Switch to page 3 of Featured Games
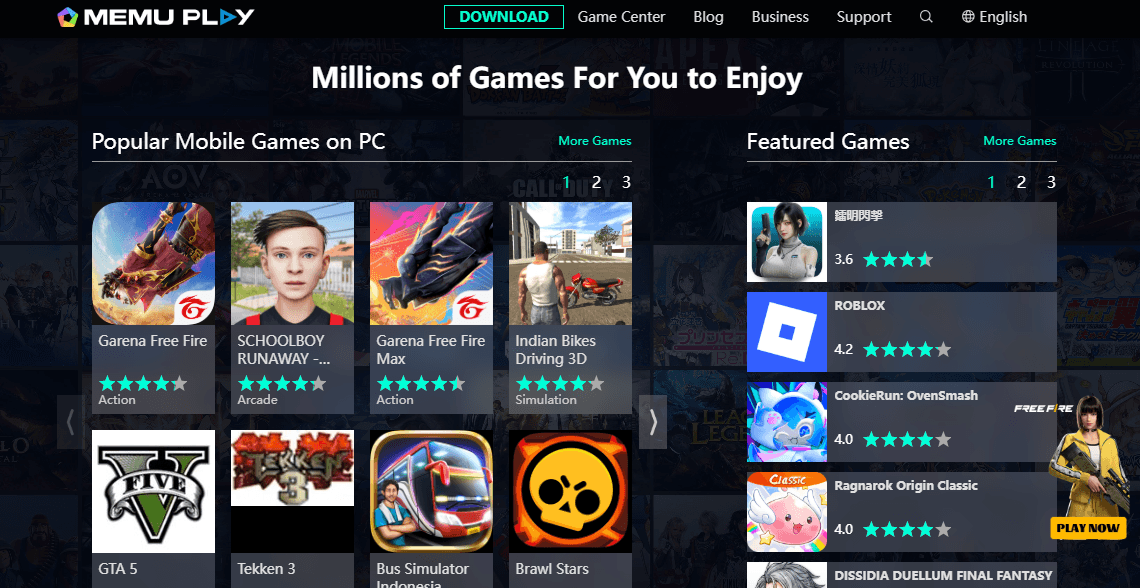The image size is (1140, 588). click(x=1051, y=182)
